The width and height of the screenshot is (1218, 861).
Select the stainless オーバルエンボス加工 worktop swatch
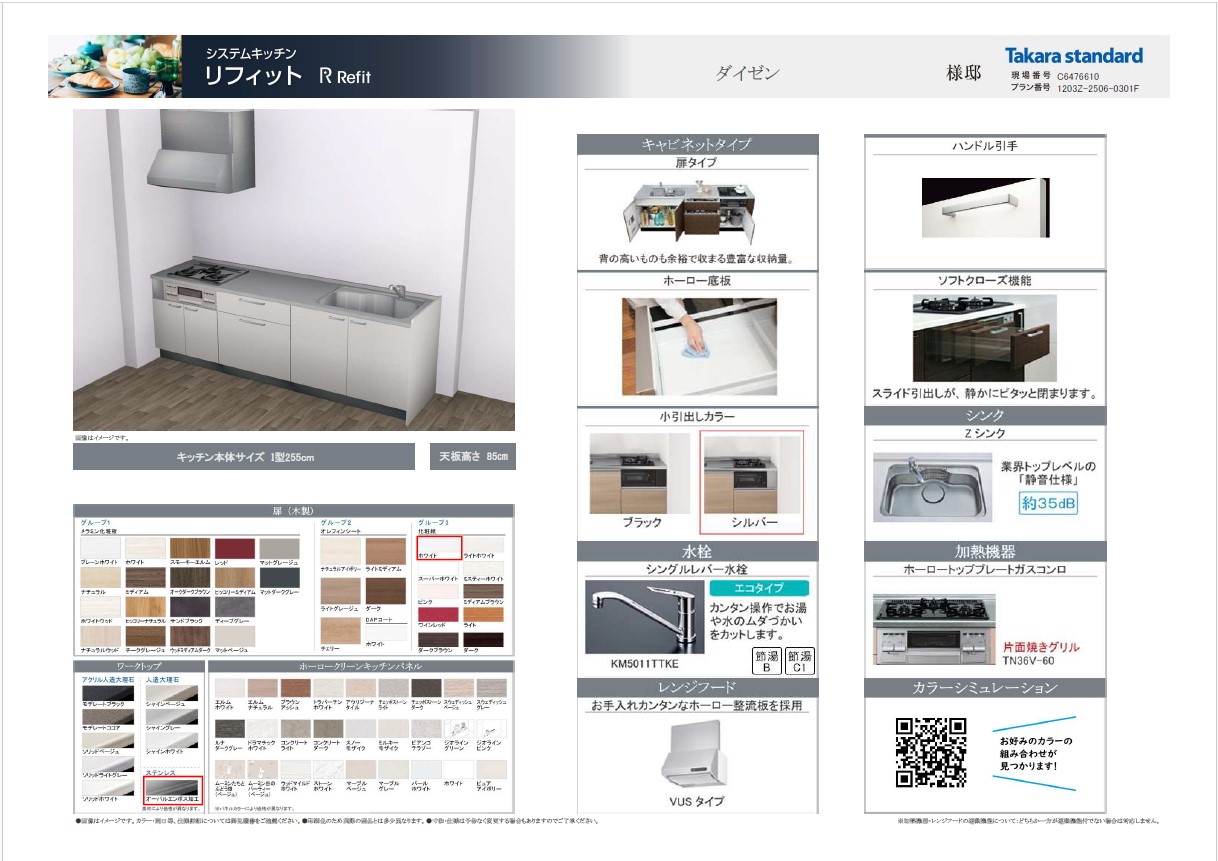(173, 790)
